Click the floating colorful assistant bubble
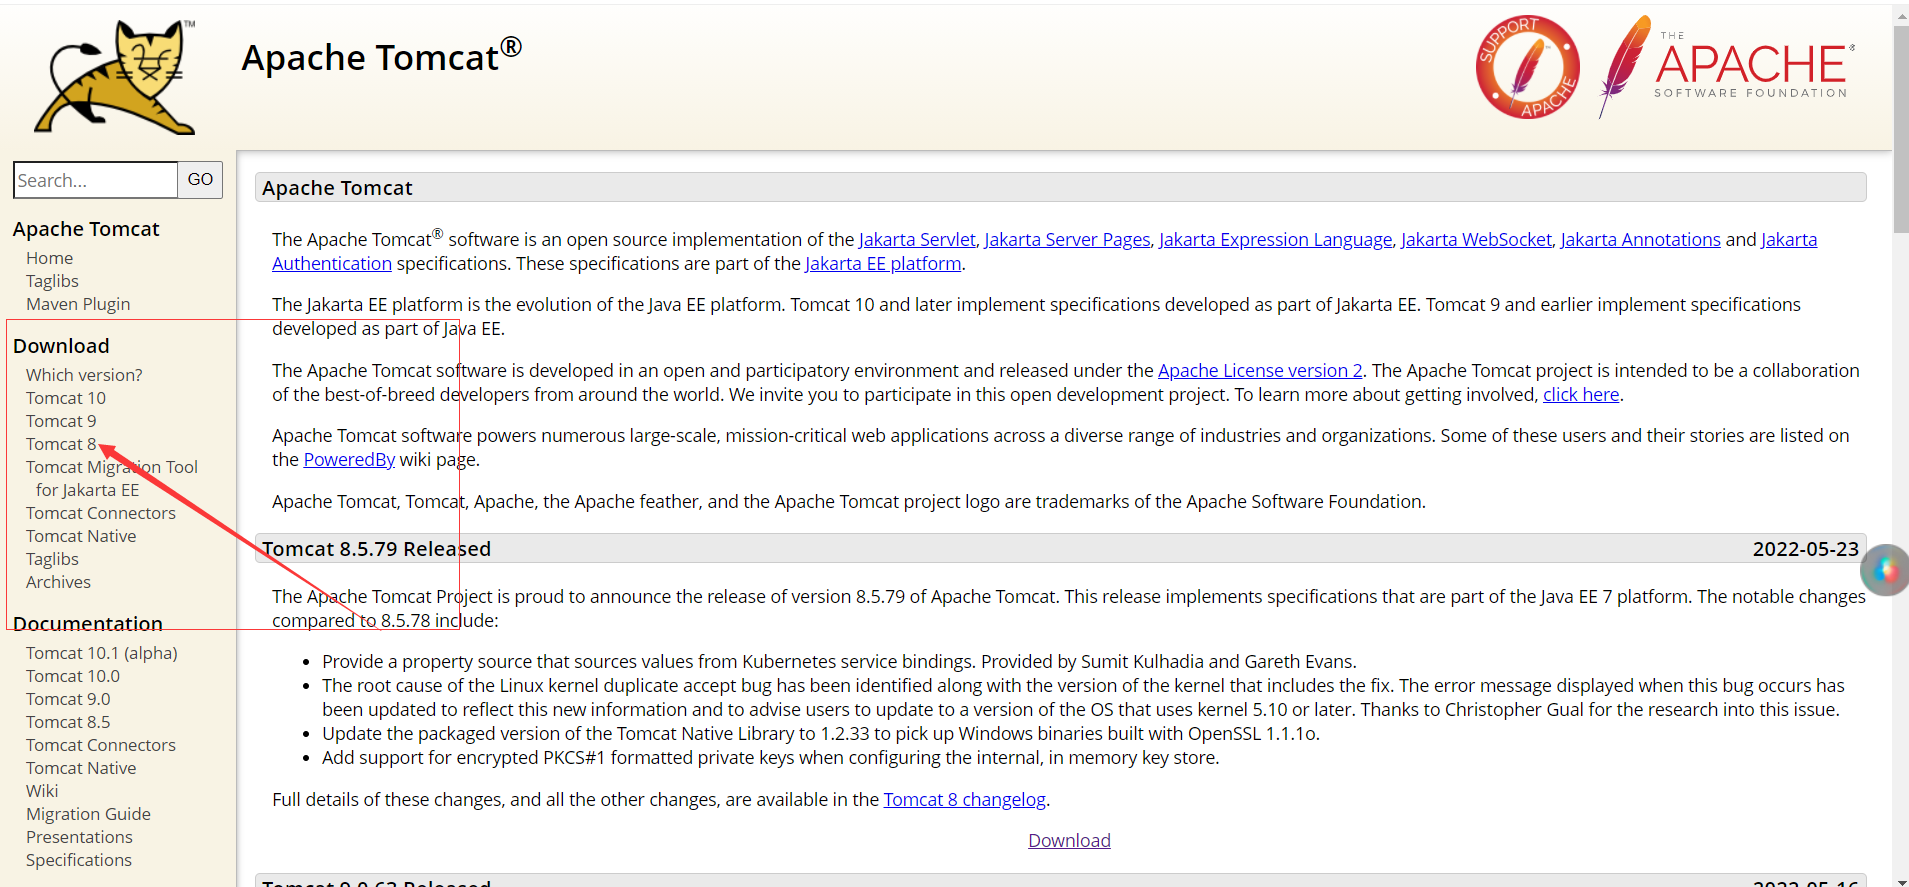Image resolution: width=1909 pixels, height=887 pixels. click(1884, 570)
